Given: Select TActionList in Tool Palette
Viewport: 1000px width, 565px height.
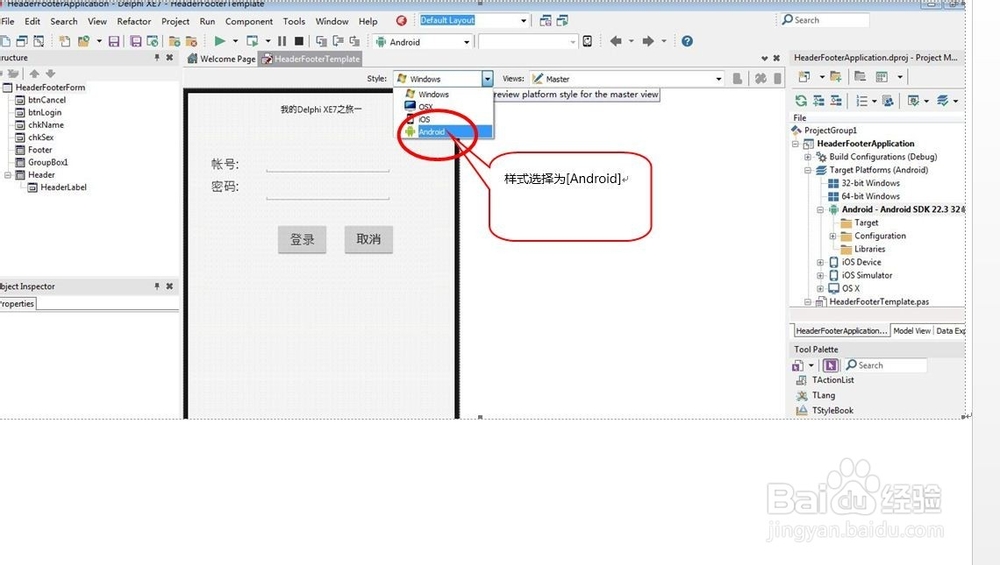Looking at the screenshot, I should click(833, 380).
